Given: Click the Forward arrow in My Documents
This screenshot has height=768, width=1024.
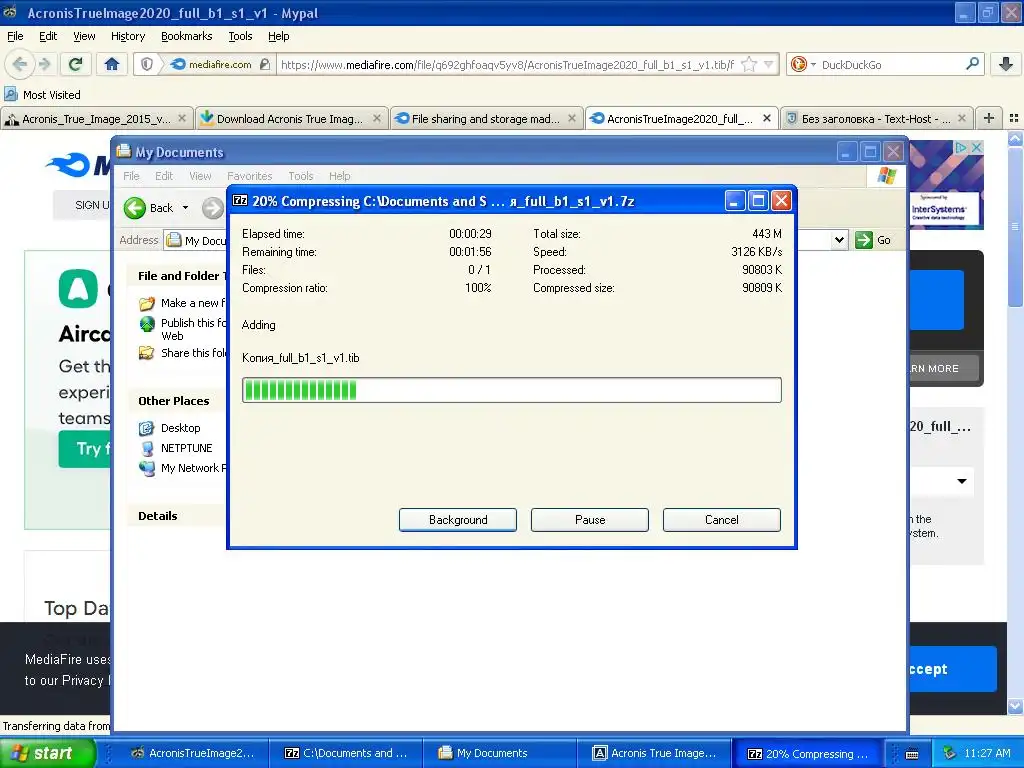Looking at the screenshot, I should [212, 208].
